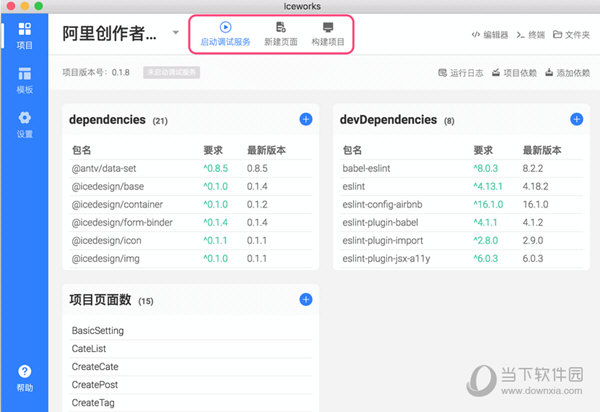The width and height of the screenshot is (600, 412).
Task: Open the 设置 settings gear
Action: tap(24, 125)
